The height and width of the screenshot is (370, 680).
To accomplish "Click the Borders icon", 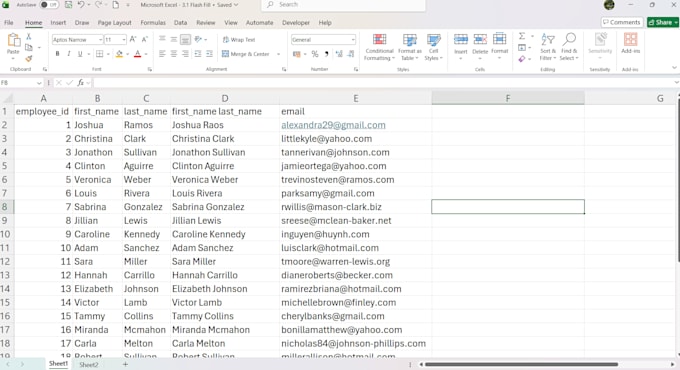I will [x=99, y=54].
